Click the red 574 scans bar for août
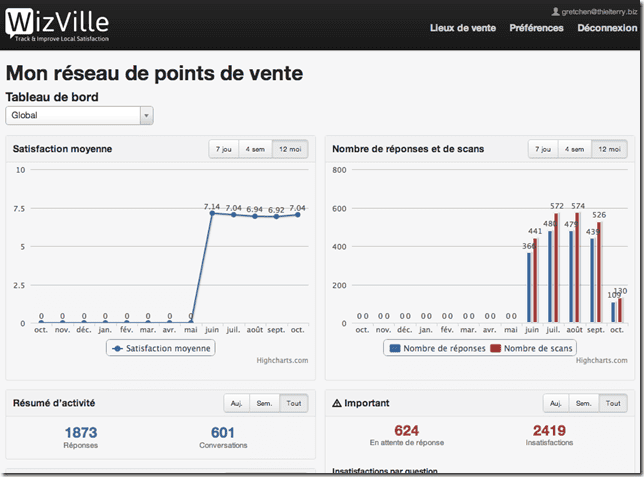Screen dimensions: 644x477 pos(577,267)
